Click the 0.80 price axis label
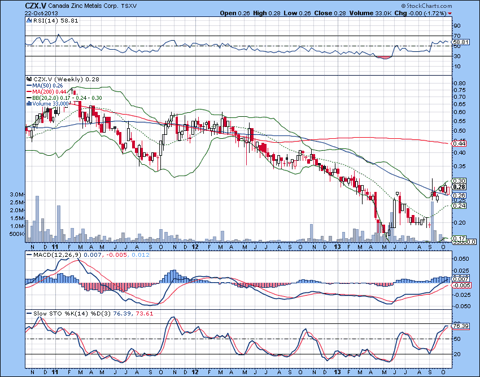The image size is (480, 377). pos(460,83)
